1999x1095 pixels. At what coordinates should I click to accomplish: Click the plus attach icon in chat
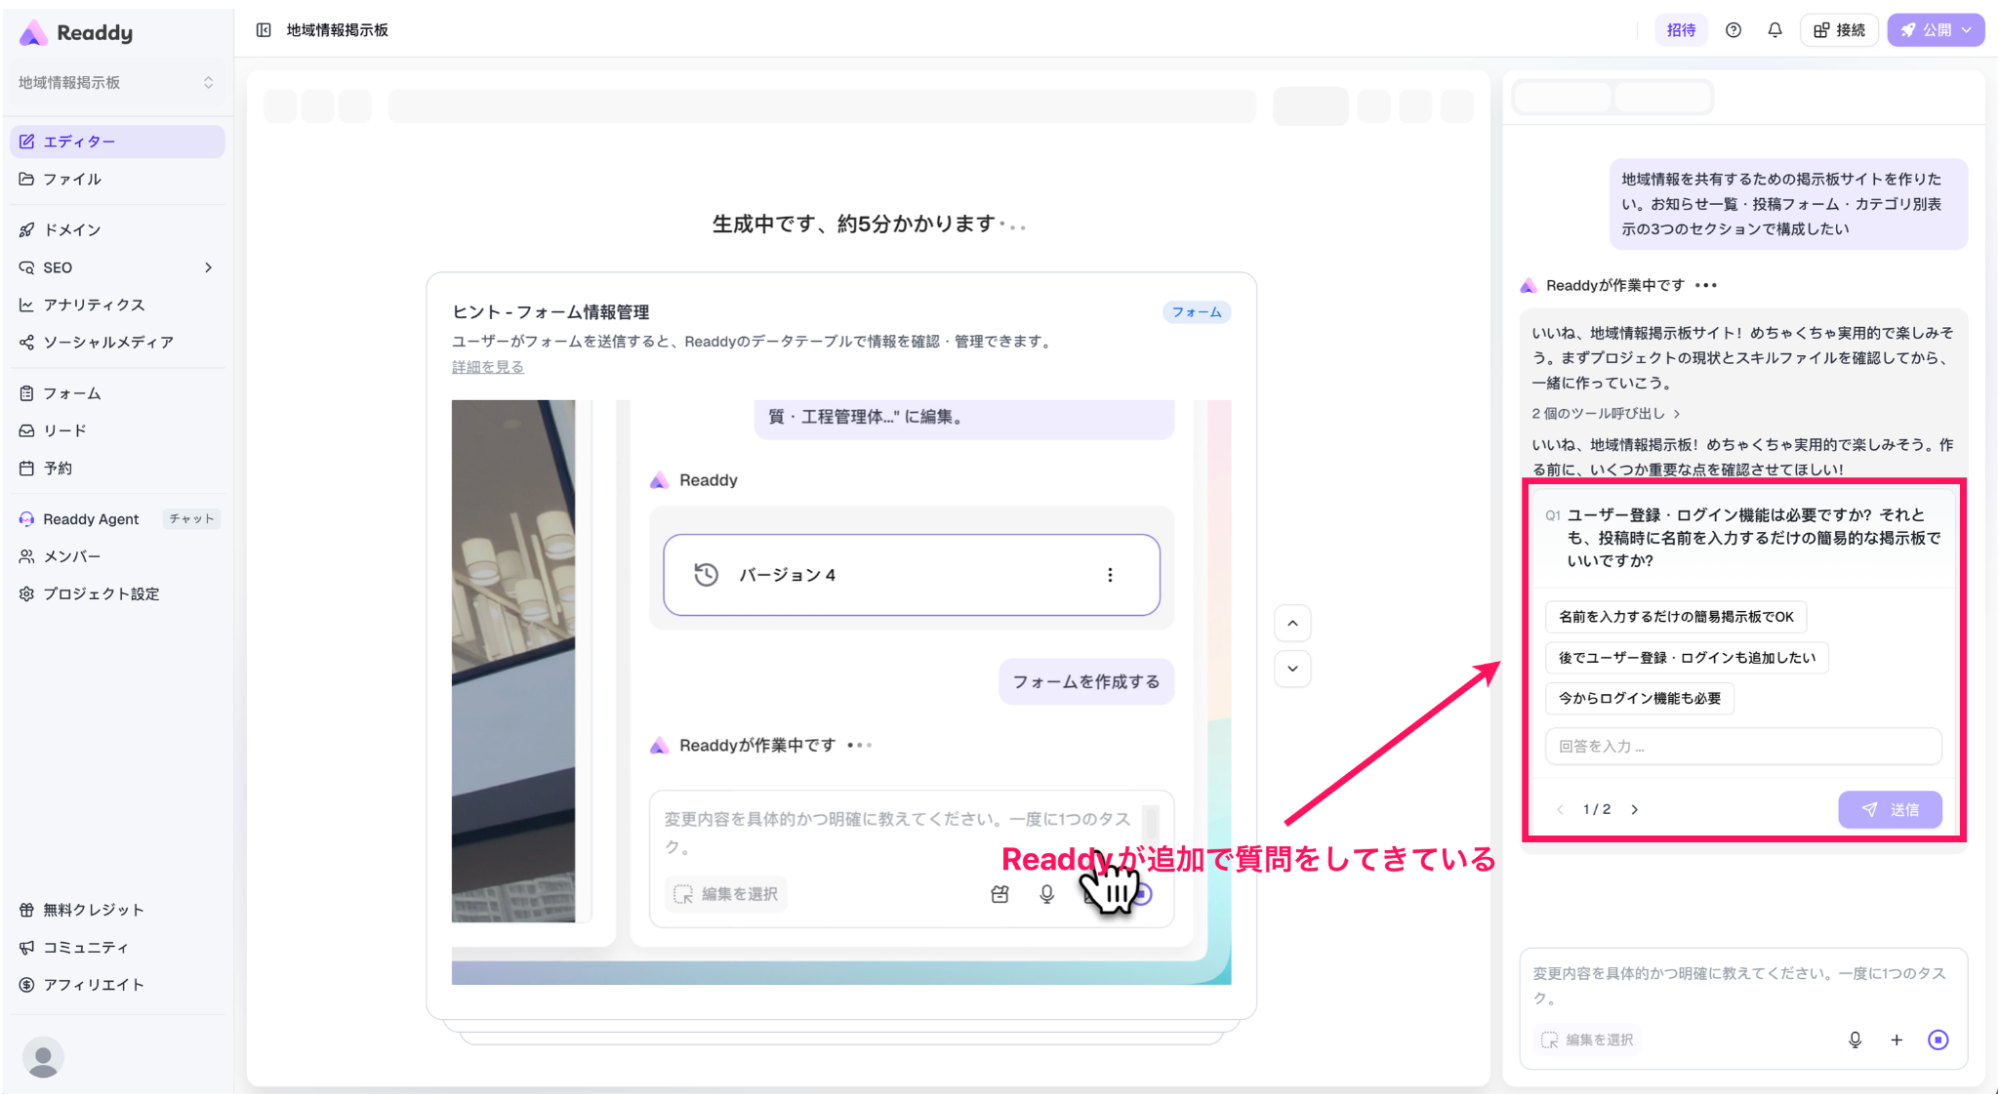[1896, 1040]
